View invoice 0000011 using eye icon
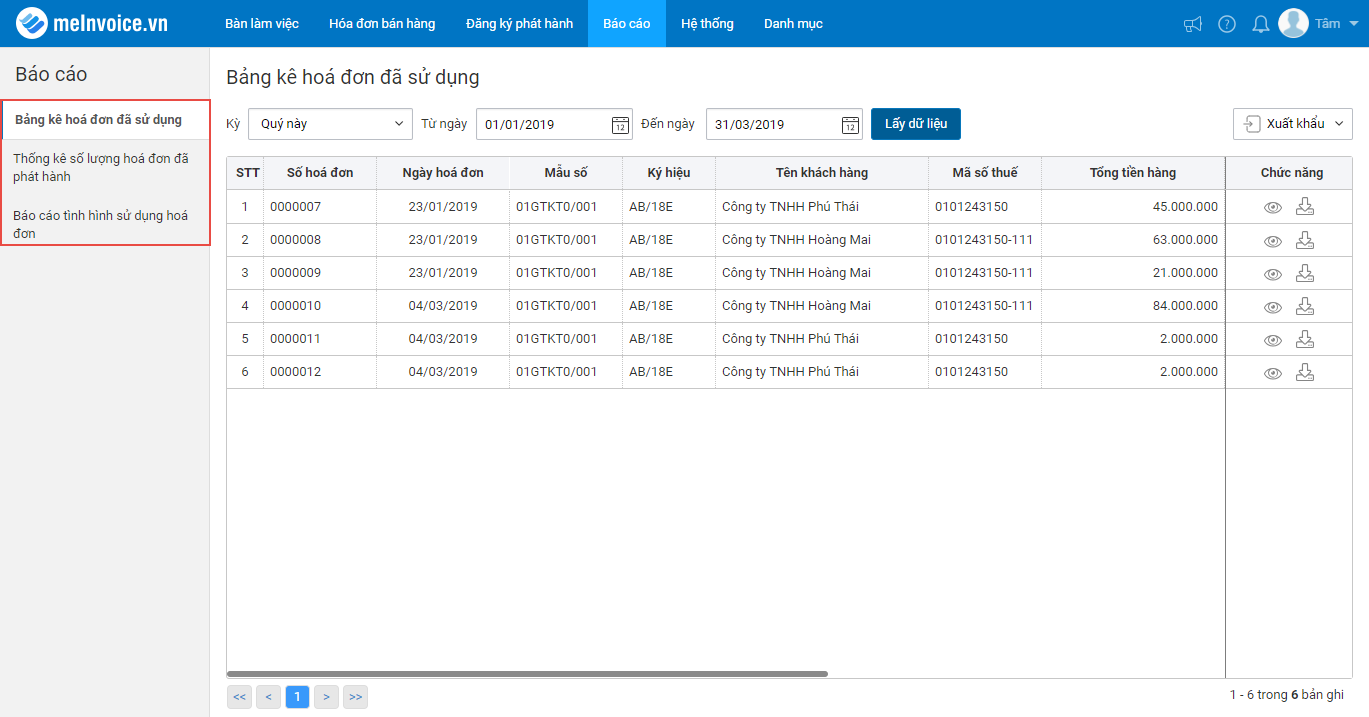Image resolution: width=1369 pixels, height=717 pixels. click(x=1273, y=340)
